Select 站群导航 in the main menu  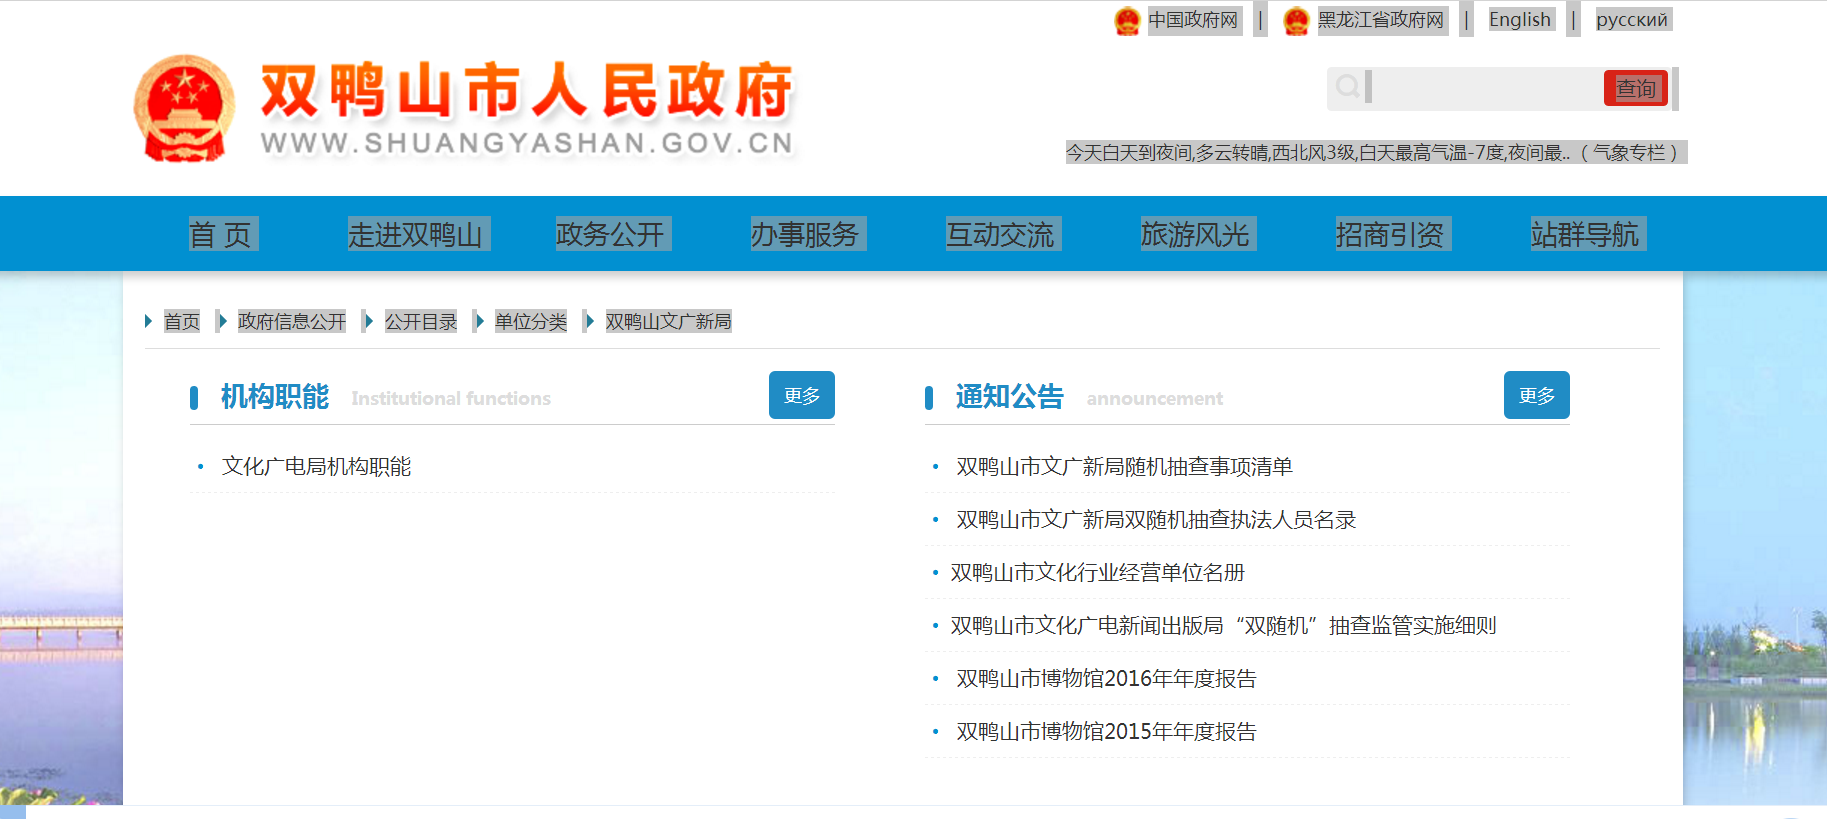(1586, 234)
